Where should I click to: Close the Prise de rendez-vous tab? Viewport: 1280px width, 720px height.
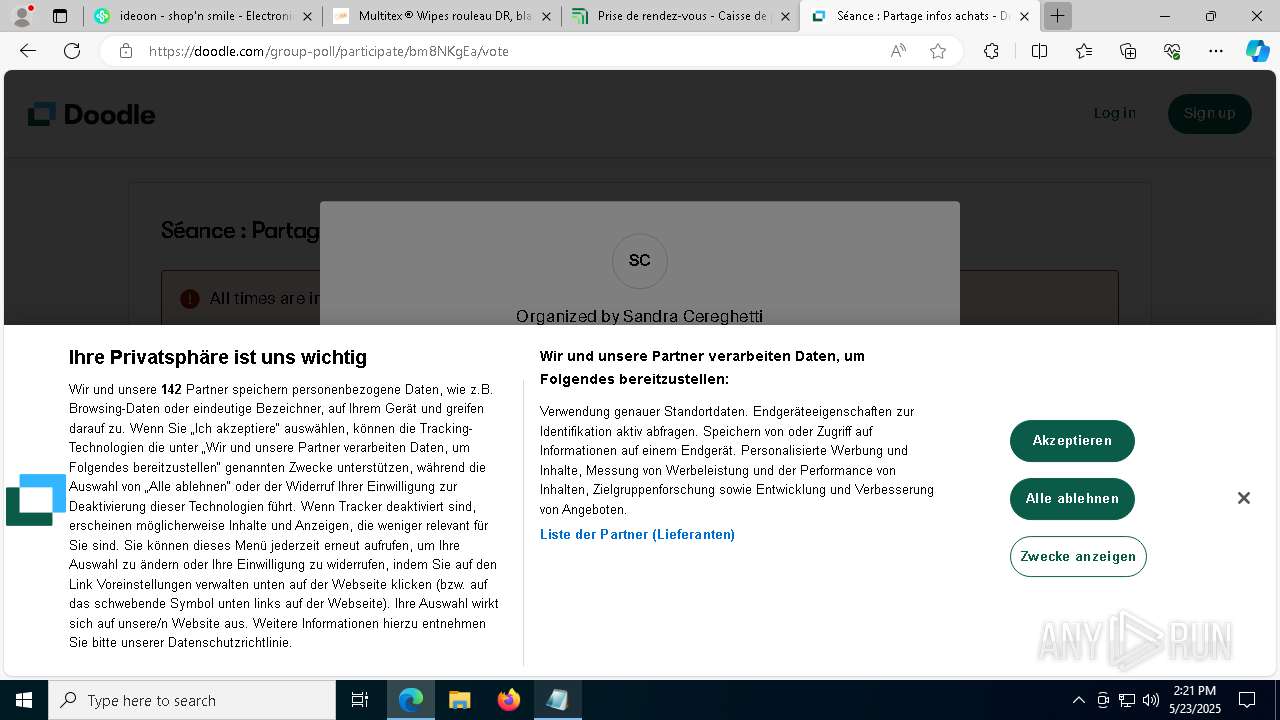(x=785, y=16)
